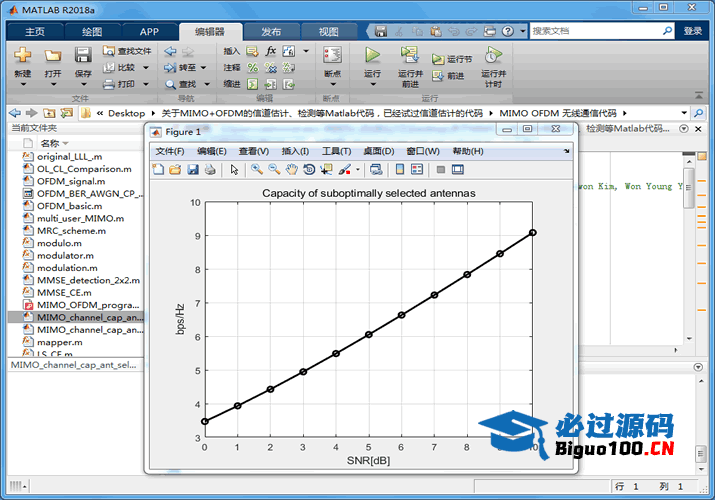Switch to the Home (主页) tab

click(x=35, y=31)
